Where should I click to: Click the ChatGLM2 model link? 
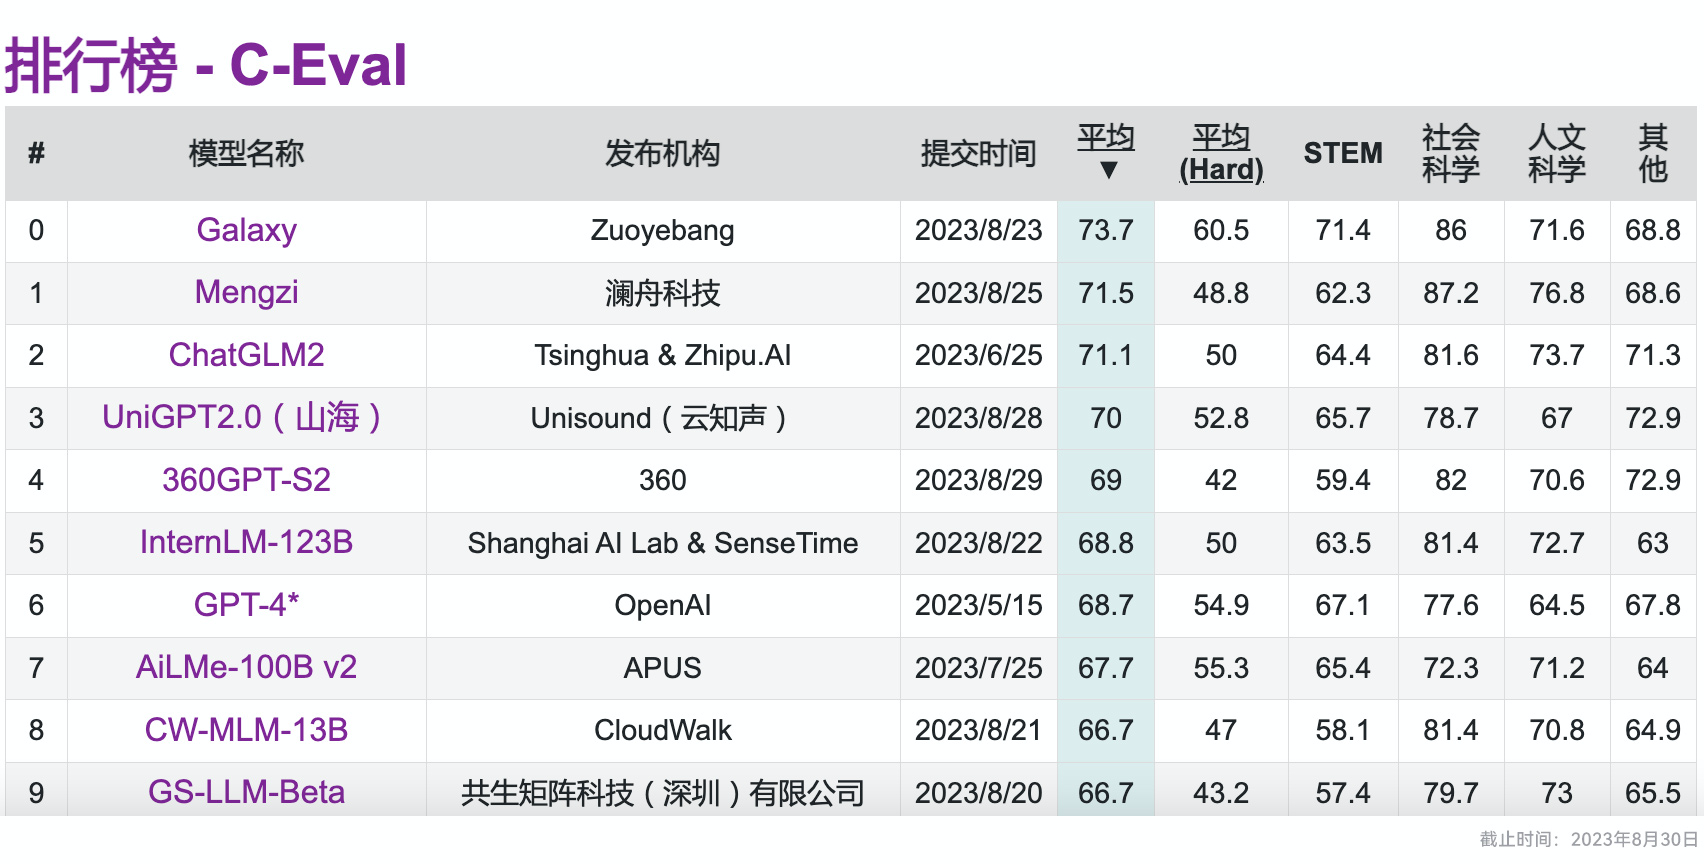pyautogui.click(x=246, y=355)
